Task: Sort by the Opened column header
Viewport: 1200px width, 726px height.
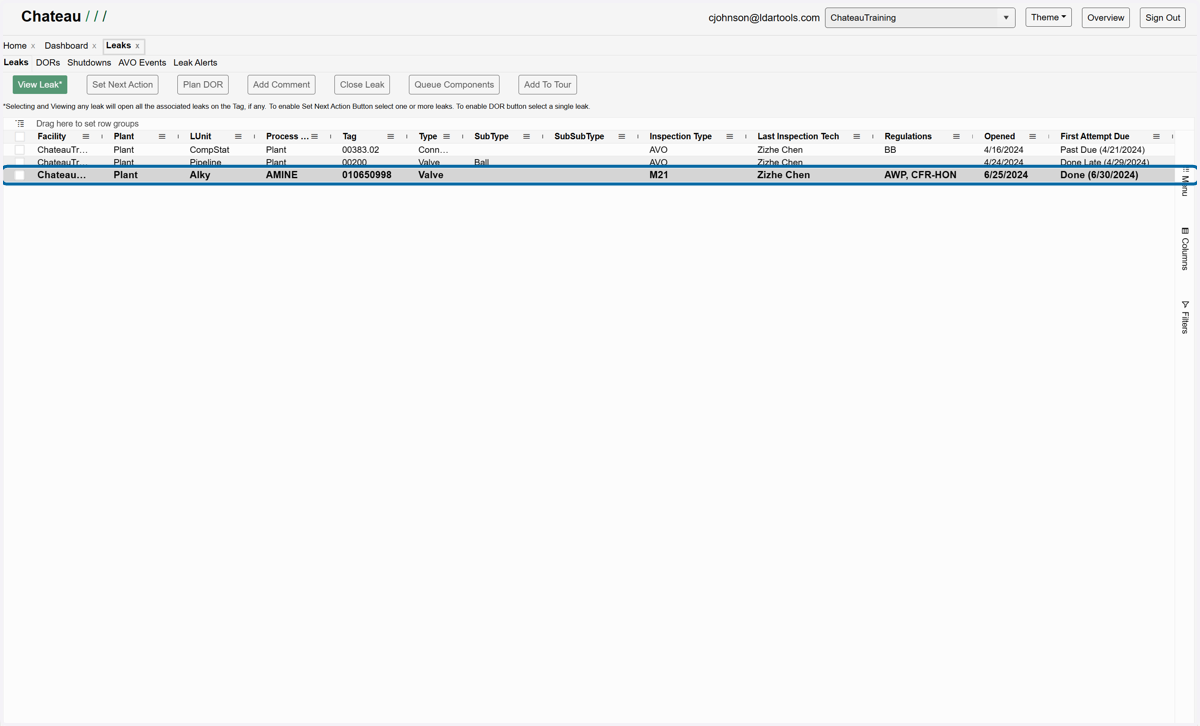Action: click(x=999, y=137)
